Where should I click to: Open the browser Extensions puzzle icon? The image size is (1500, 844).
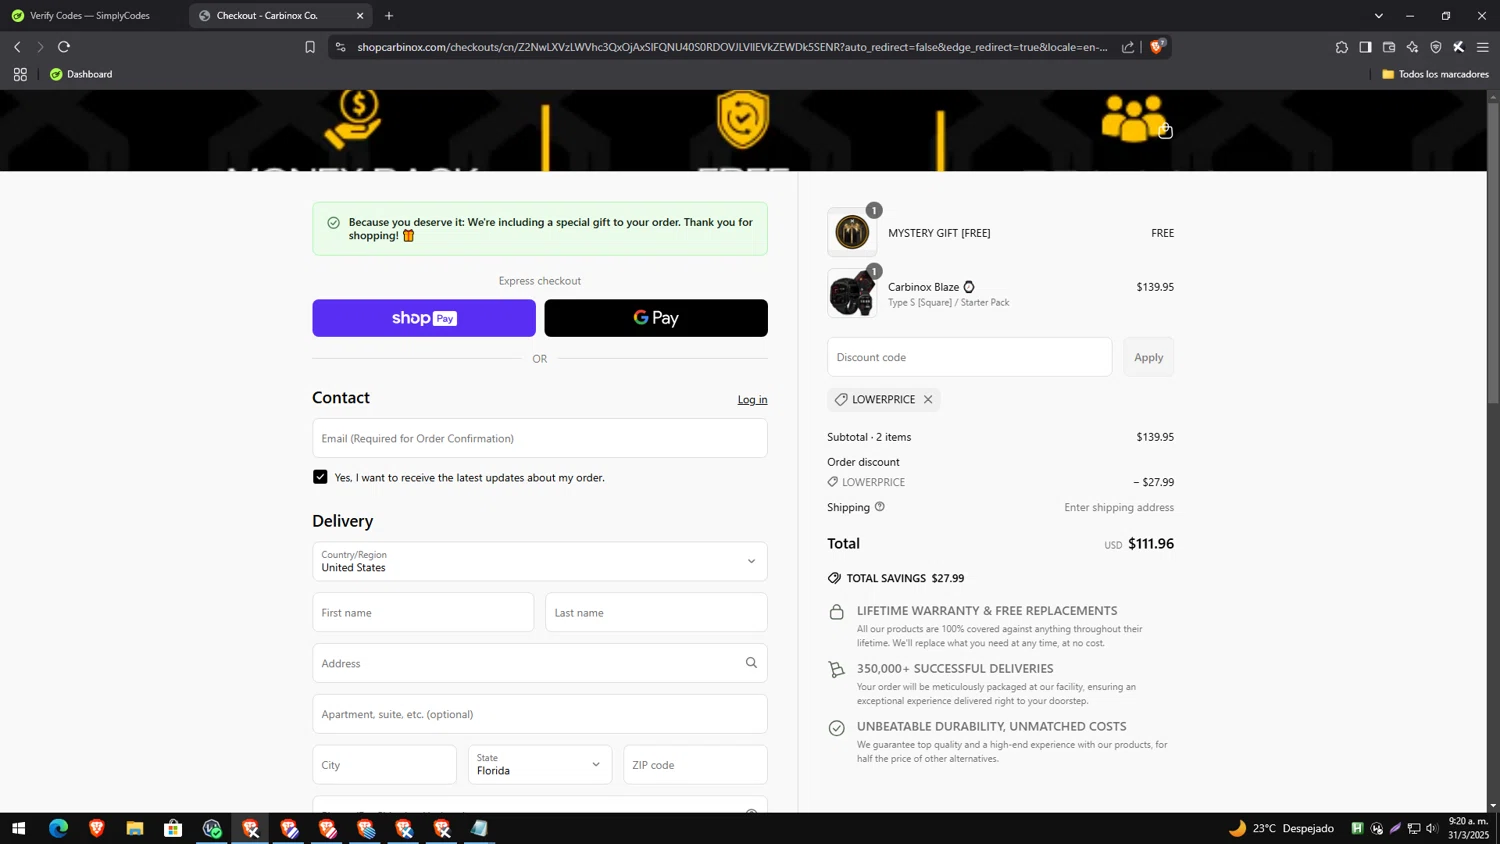click(1342, 47)
